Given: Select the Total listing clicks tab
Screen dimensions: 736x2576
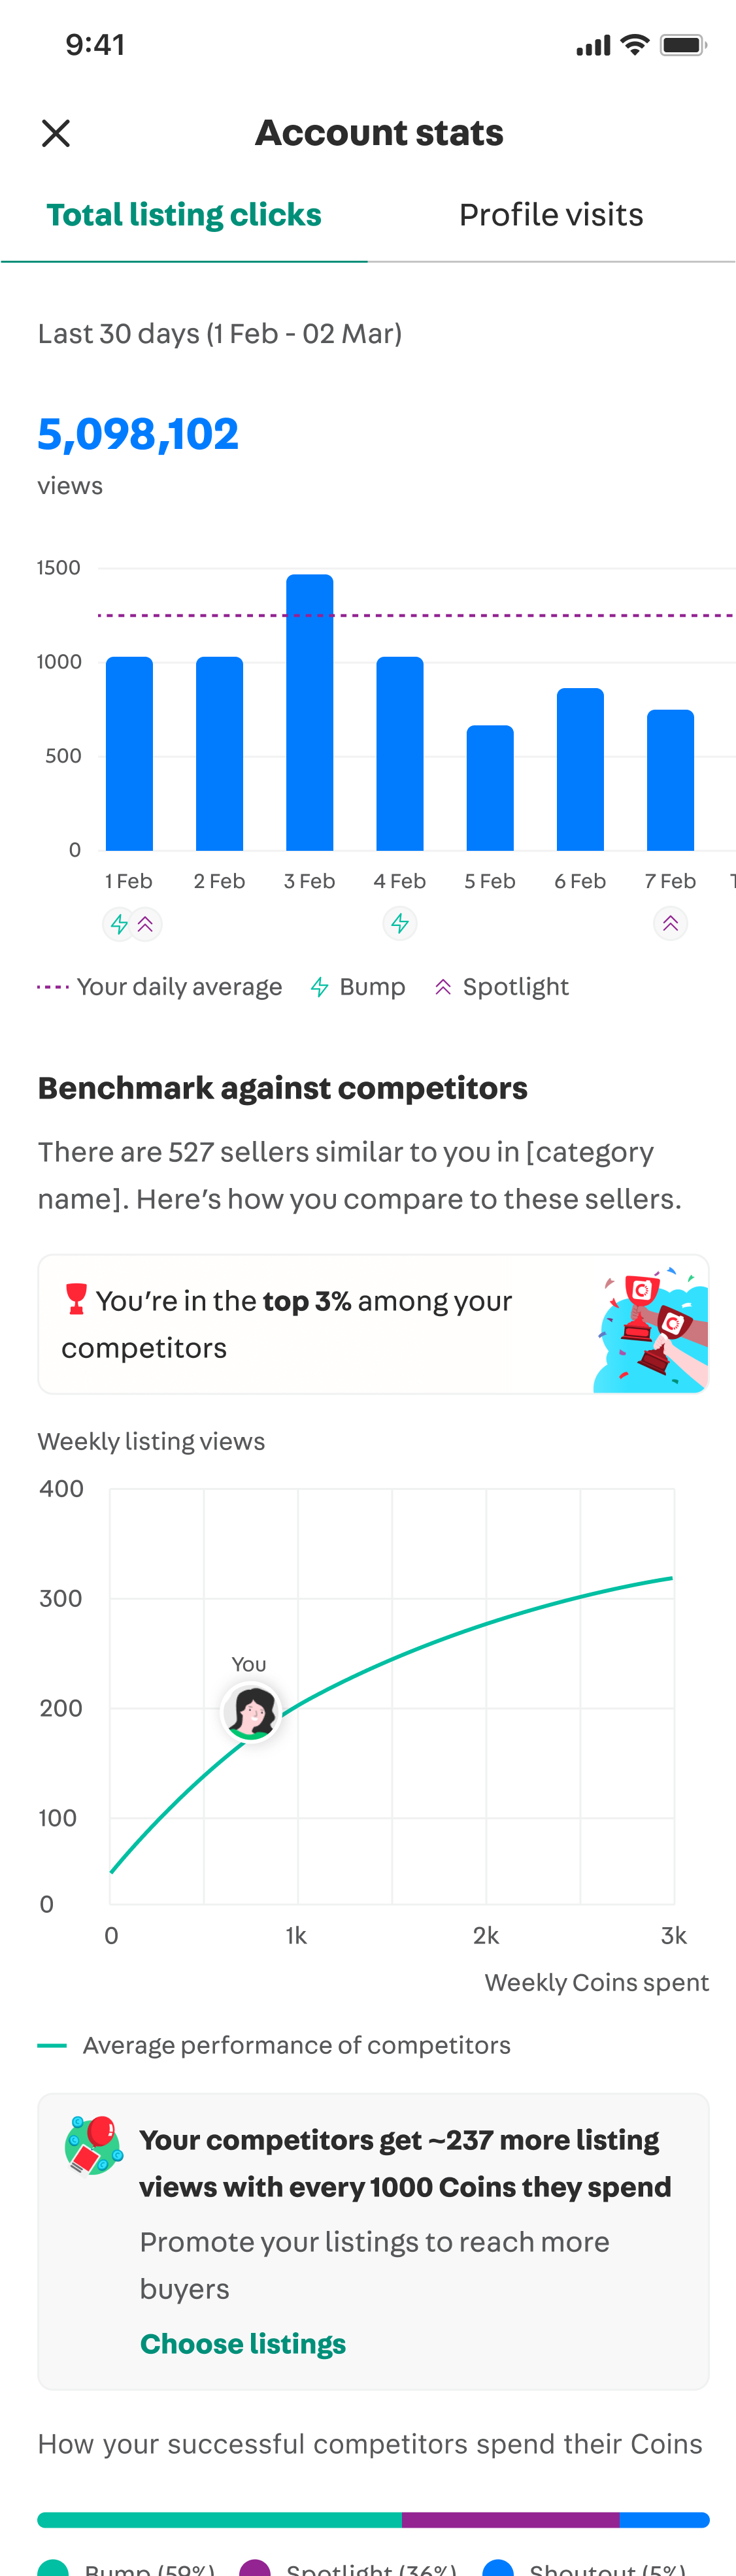Looking at the screenshot, I should [184, 215].
